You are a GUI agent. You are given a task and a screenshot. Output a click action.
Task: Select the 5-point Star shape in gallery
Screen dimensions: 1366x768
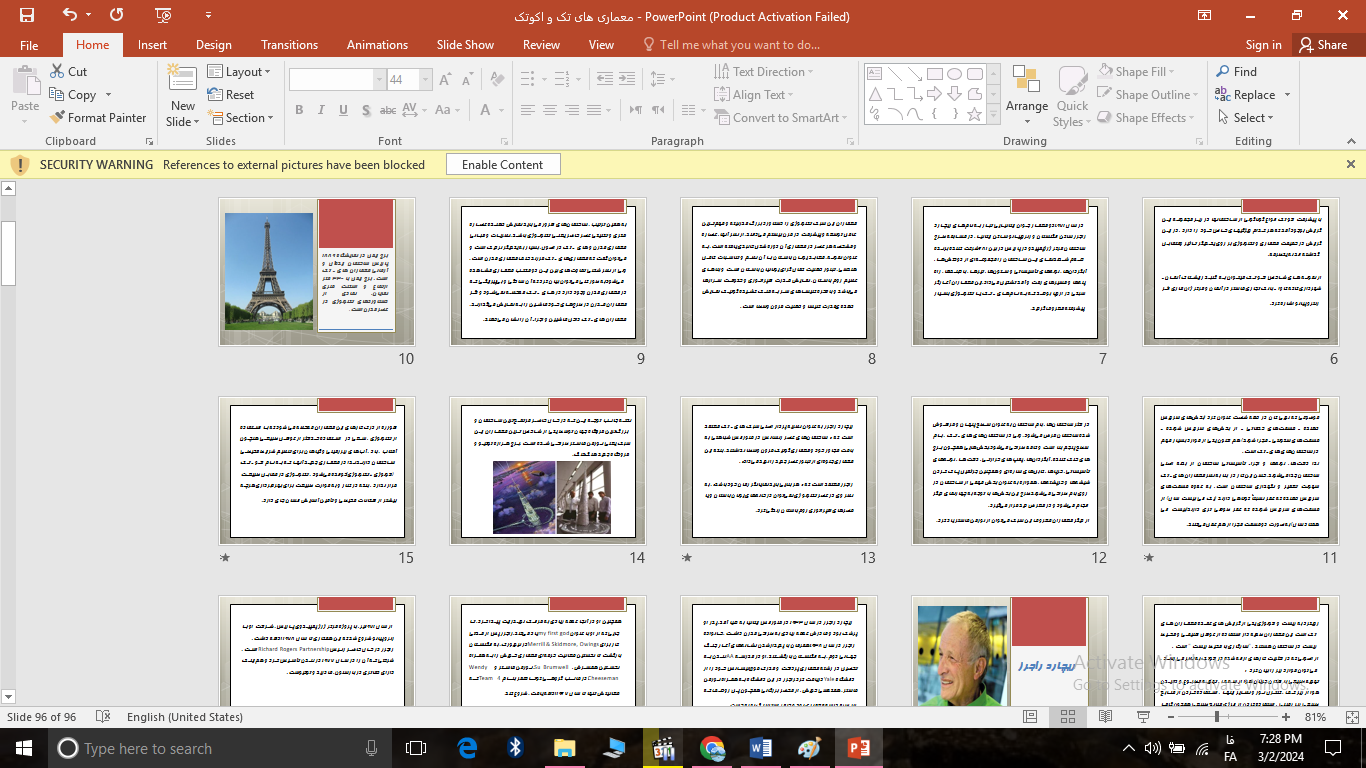tap(975, 114)
